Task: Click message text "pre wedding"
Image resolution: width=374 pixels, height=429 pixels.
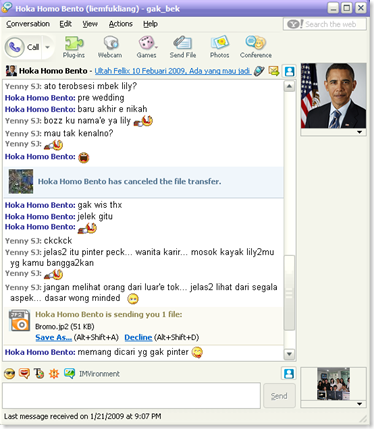Action: pyautogui.click(x=101, y=98)
